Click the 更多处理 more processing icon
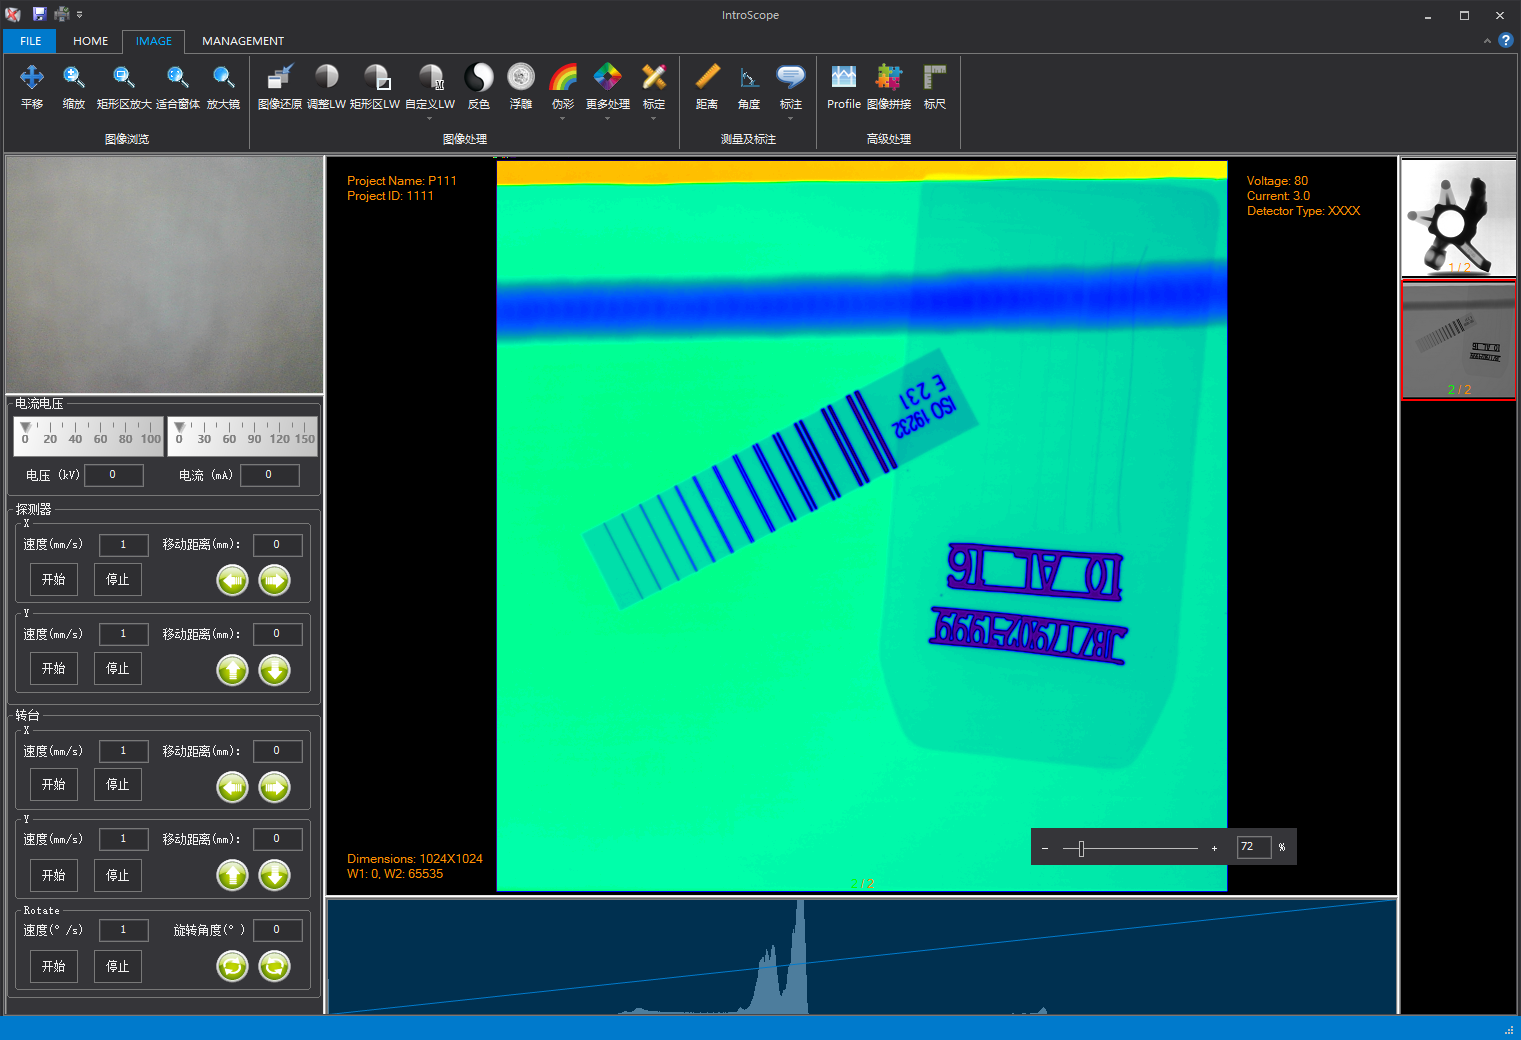 [x=608, y=78]
